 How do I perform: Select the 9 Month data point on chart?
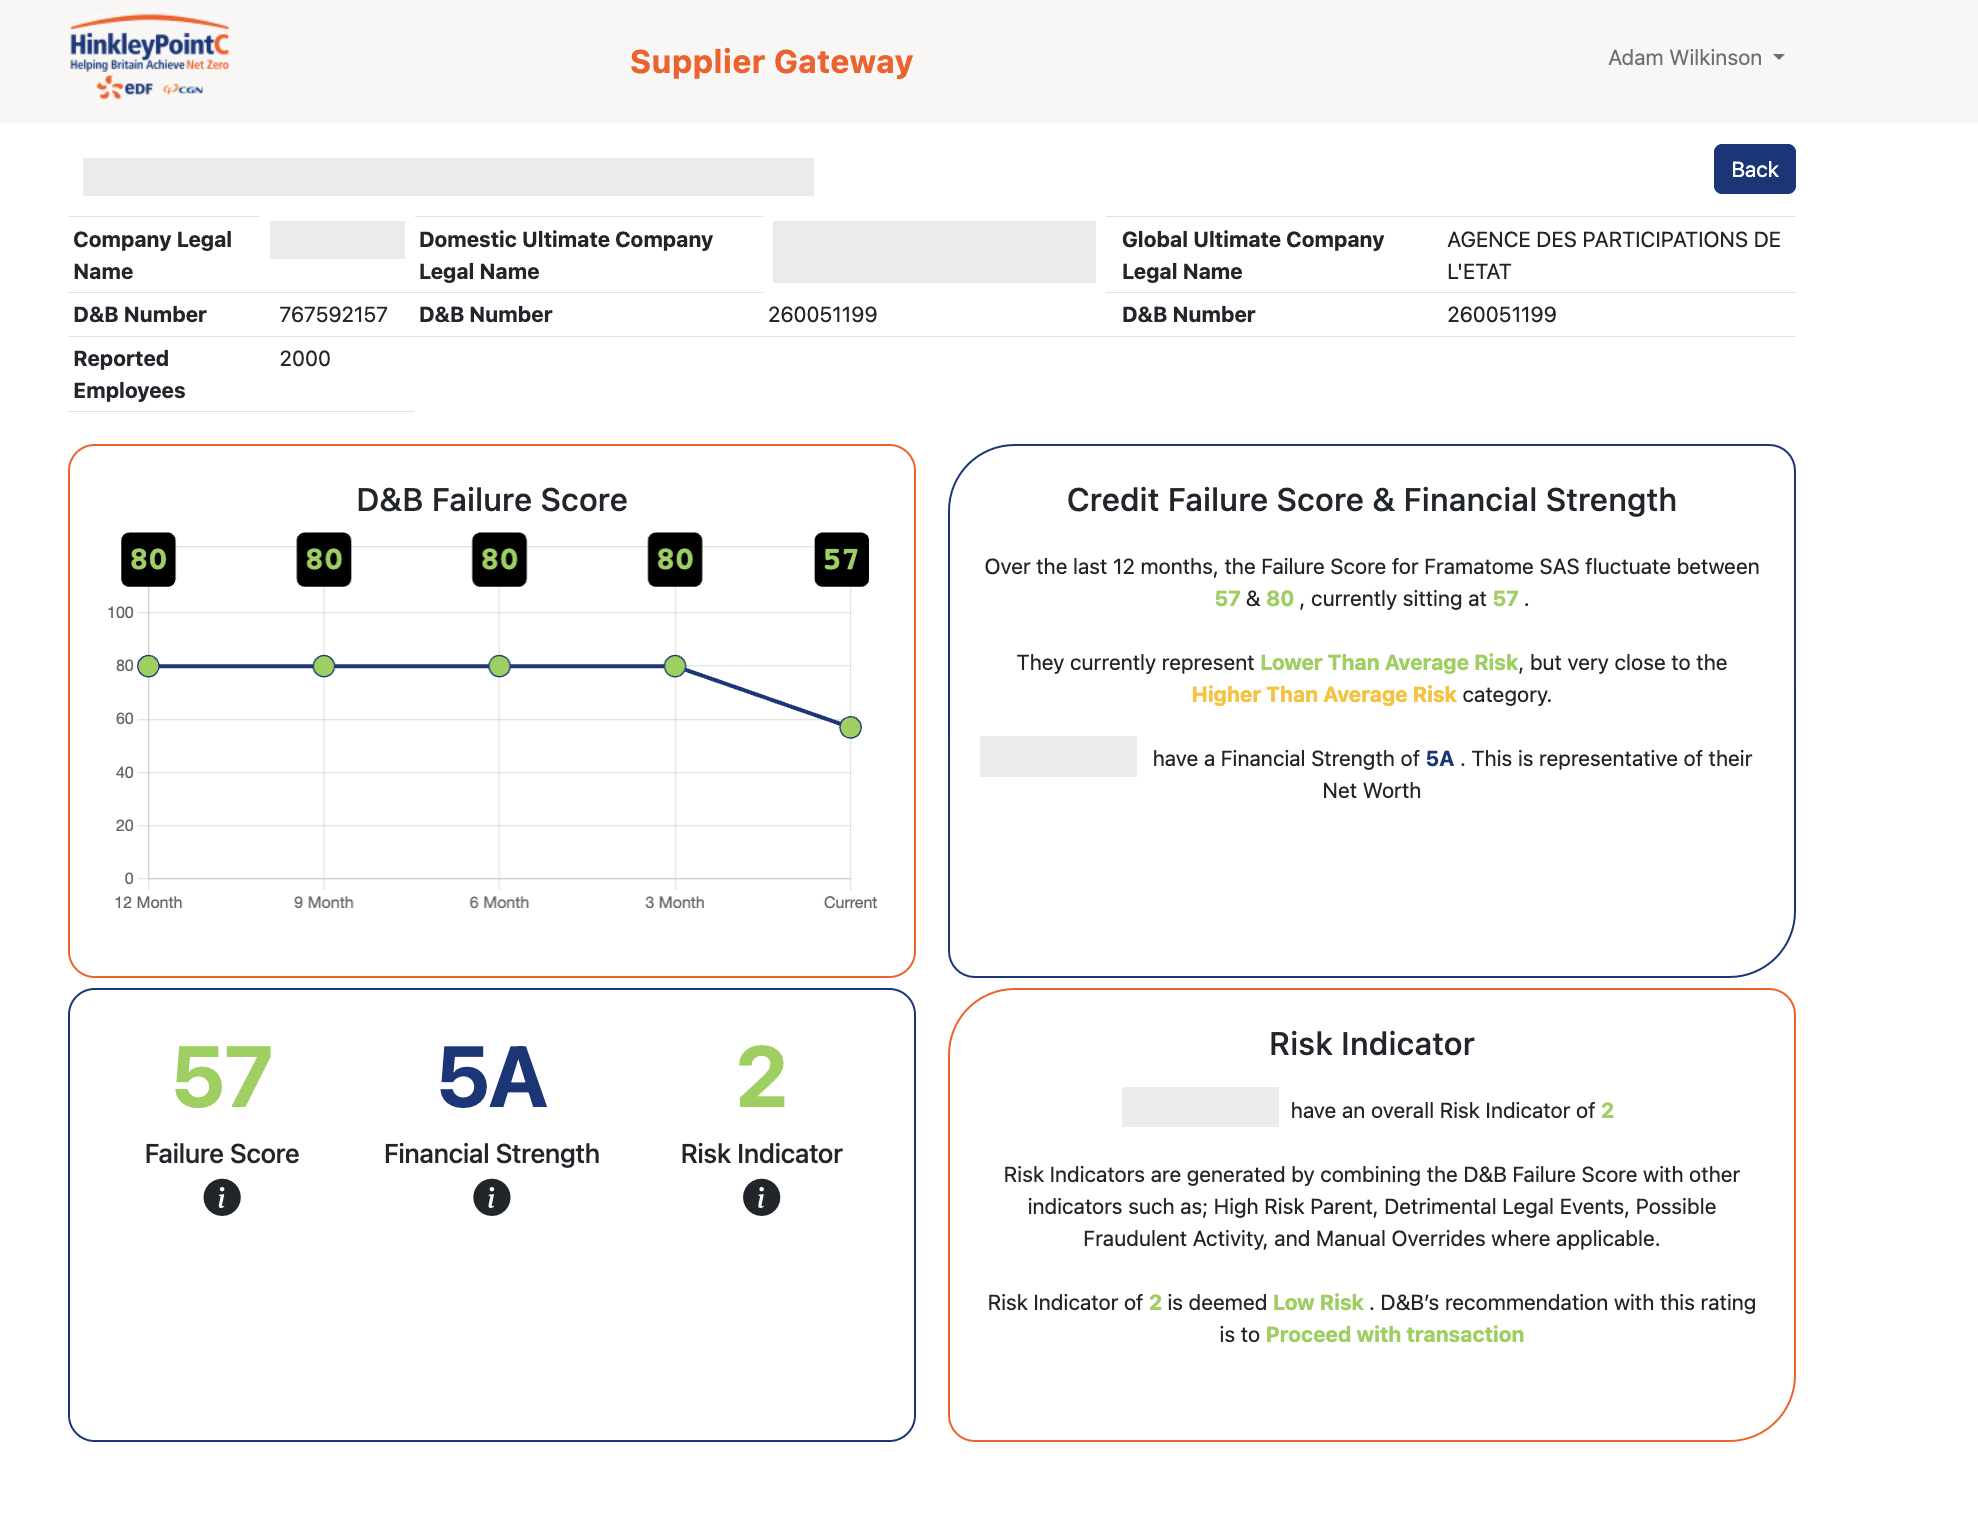coord(324,666)
